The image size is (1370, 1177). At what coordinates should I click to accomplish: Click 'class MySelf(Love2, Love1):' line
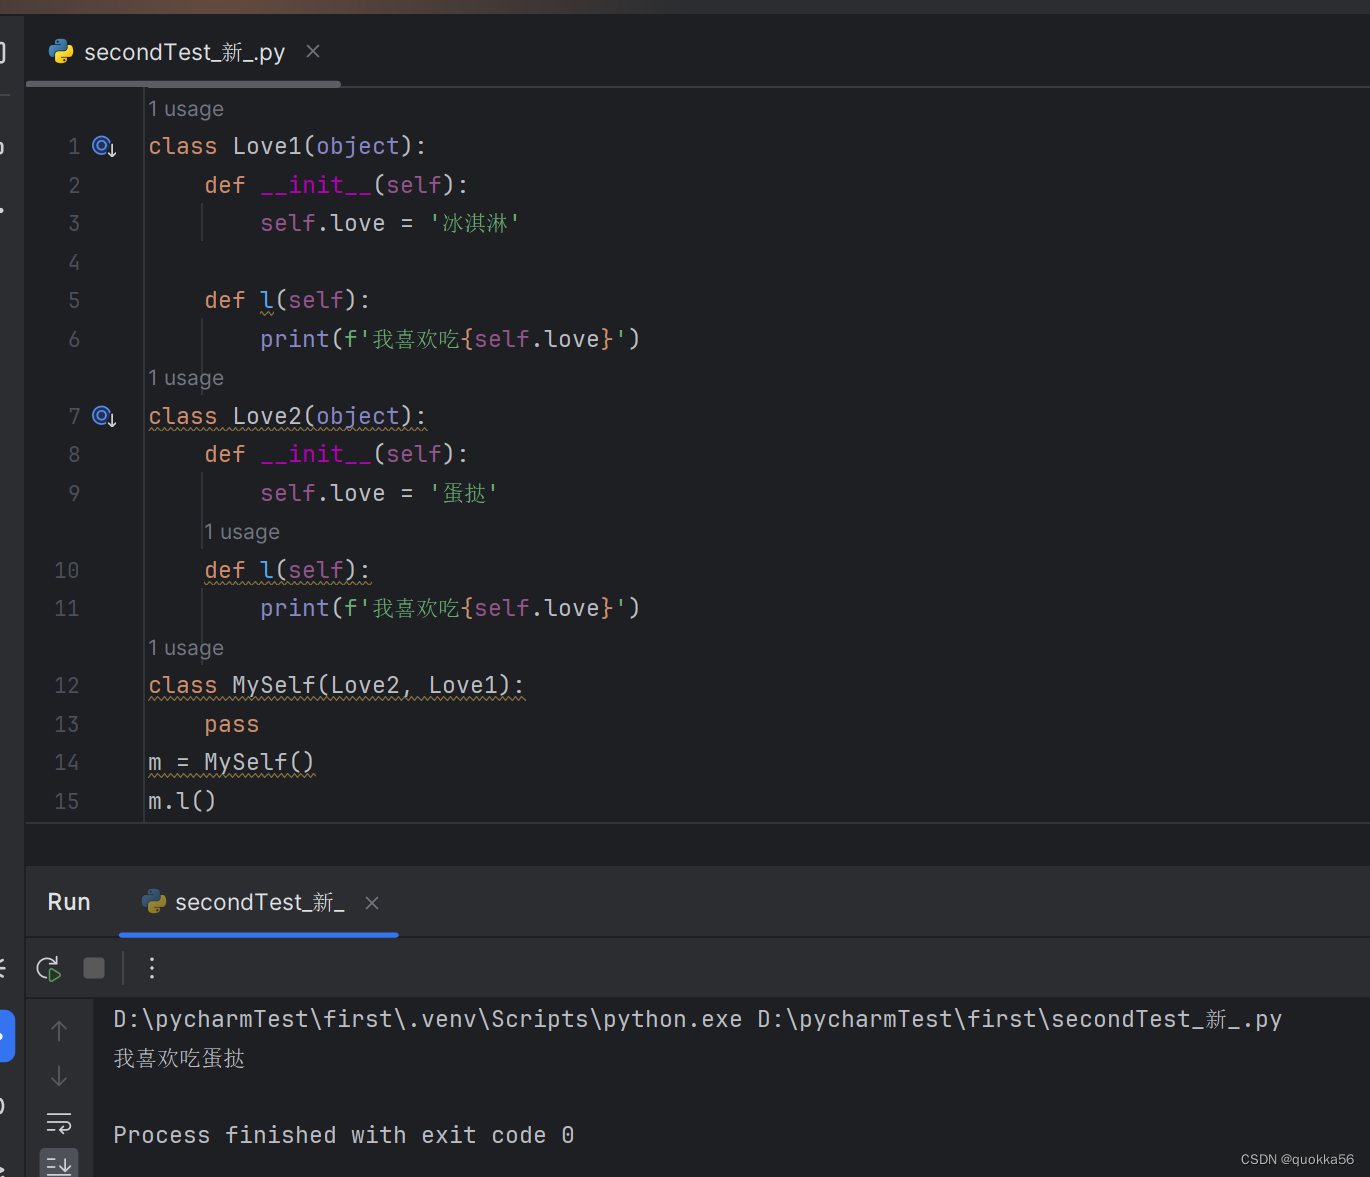point(337,686)
